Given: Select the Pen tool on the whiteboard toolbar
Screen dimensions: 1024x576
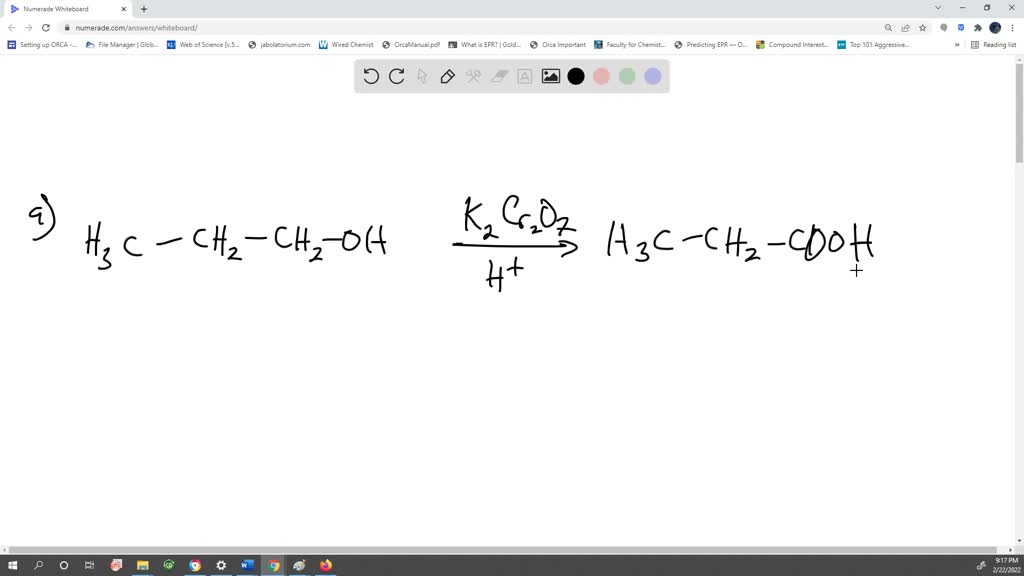Looking at the screenshot, I should pos(447,76).
